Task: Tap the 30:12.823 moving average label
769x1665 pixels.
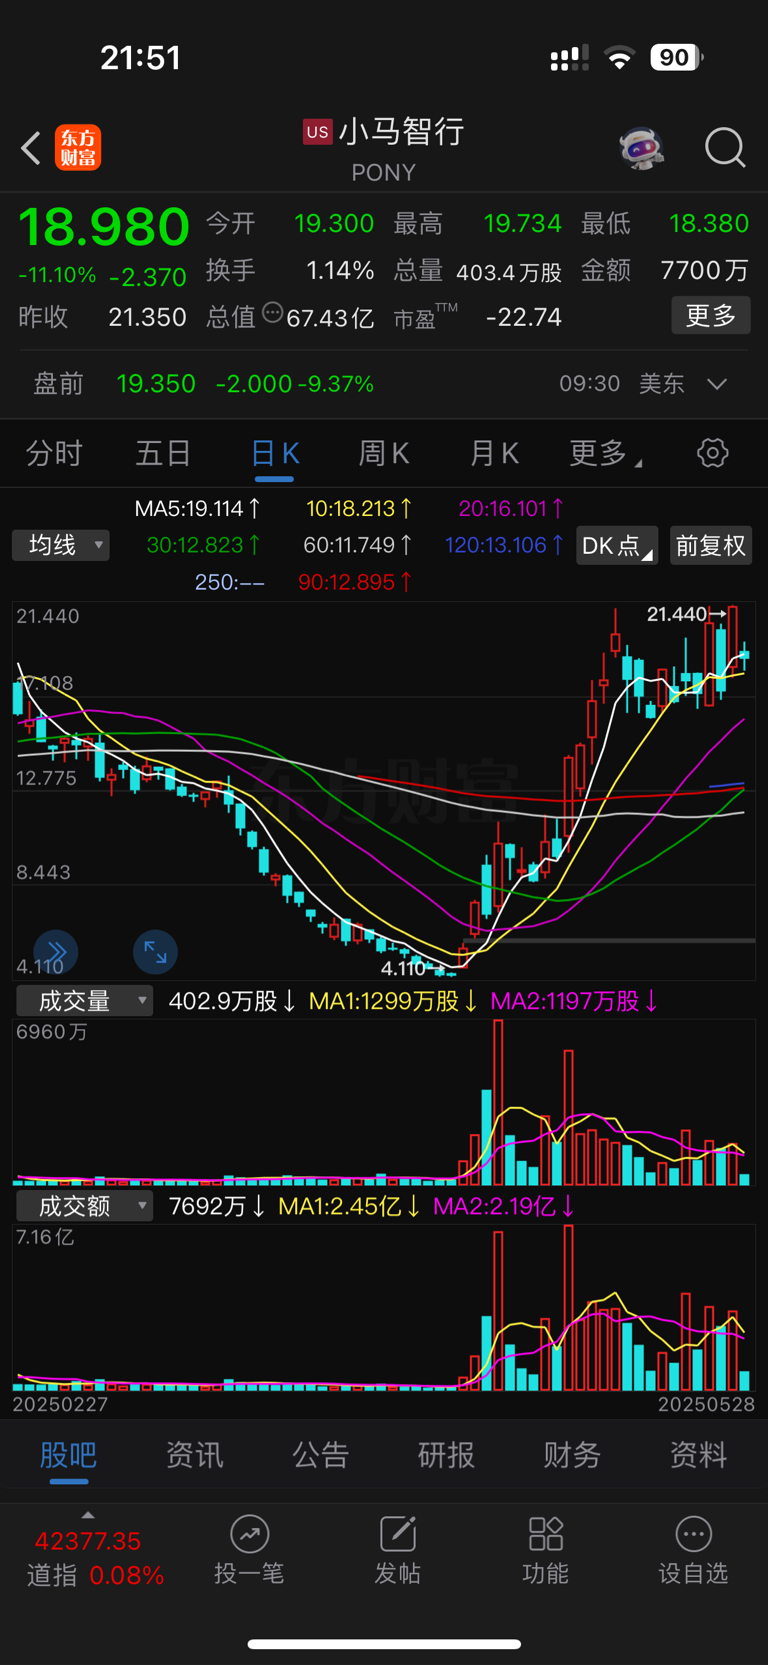Action: tap(204, 545)
